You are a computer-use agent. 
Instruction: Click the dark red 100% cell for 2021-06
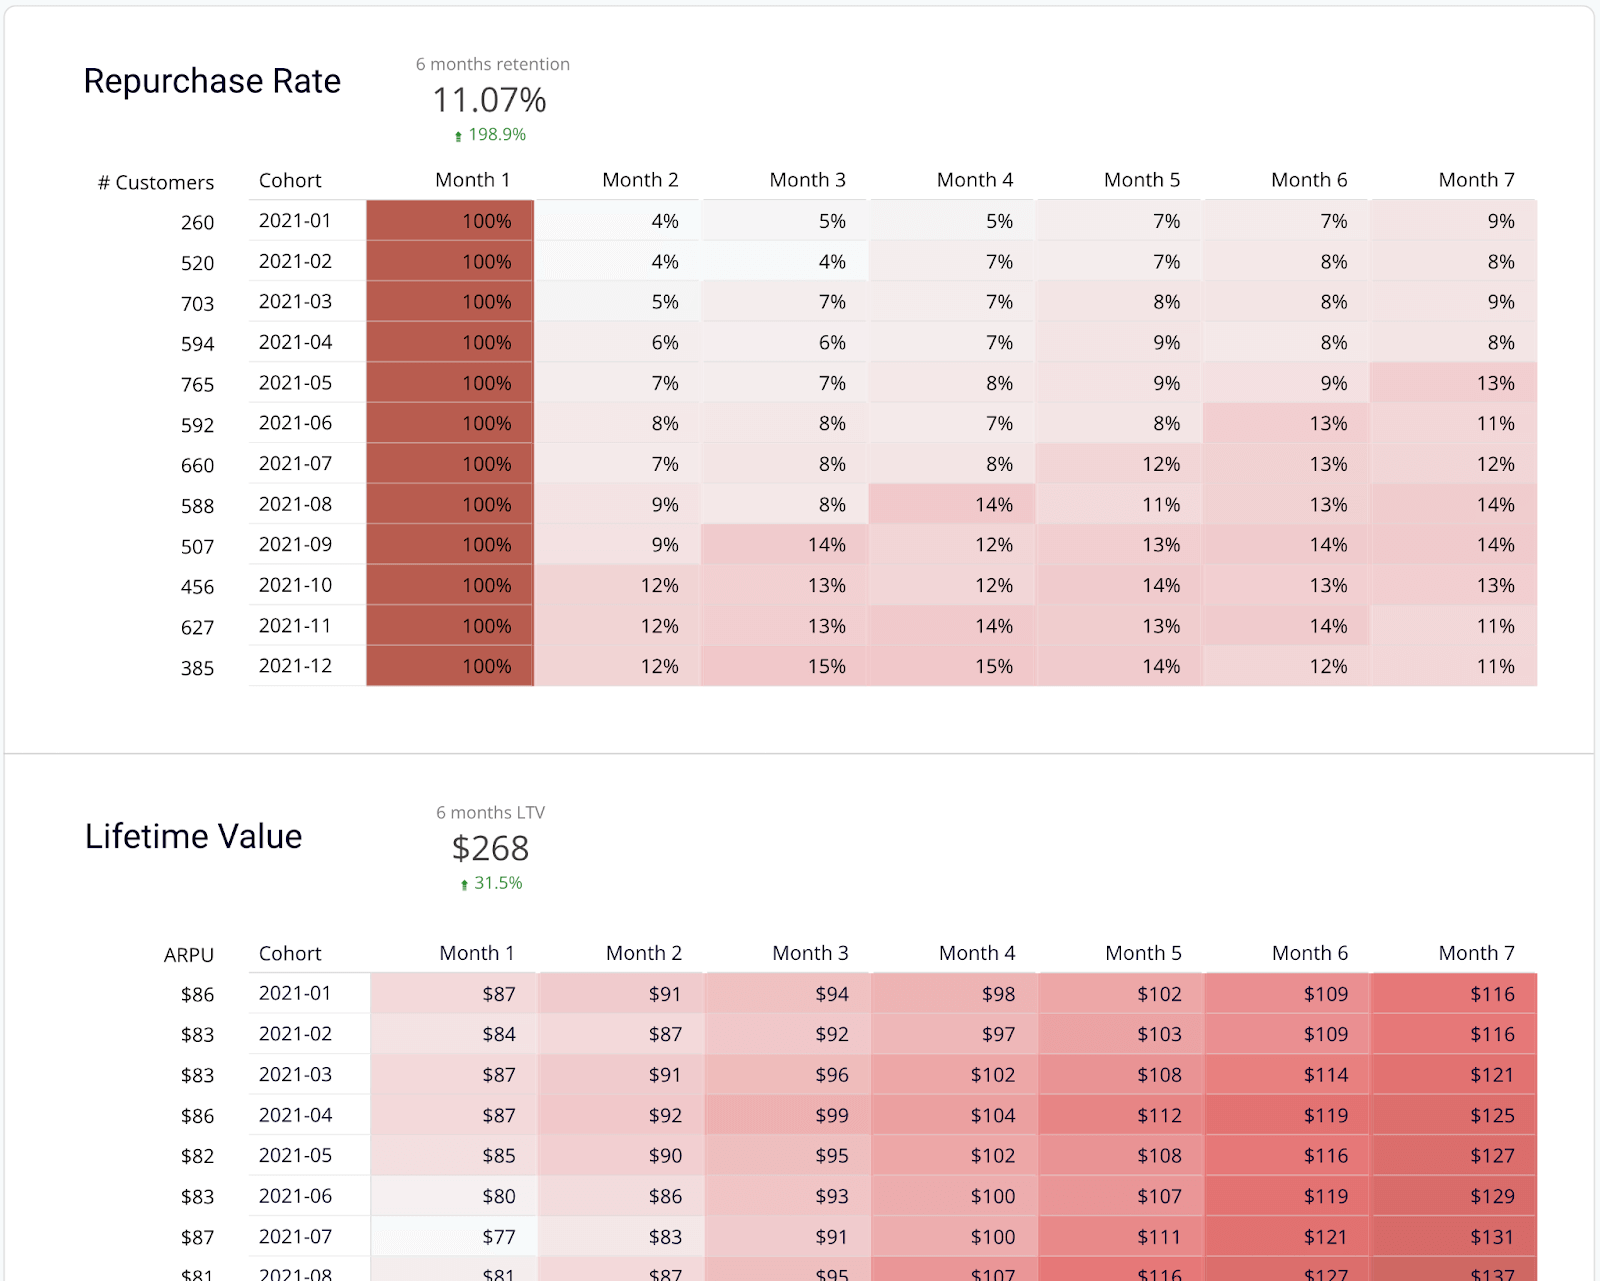click(450, 423)
